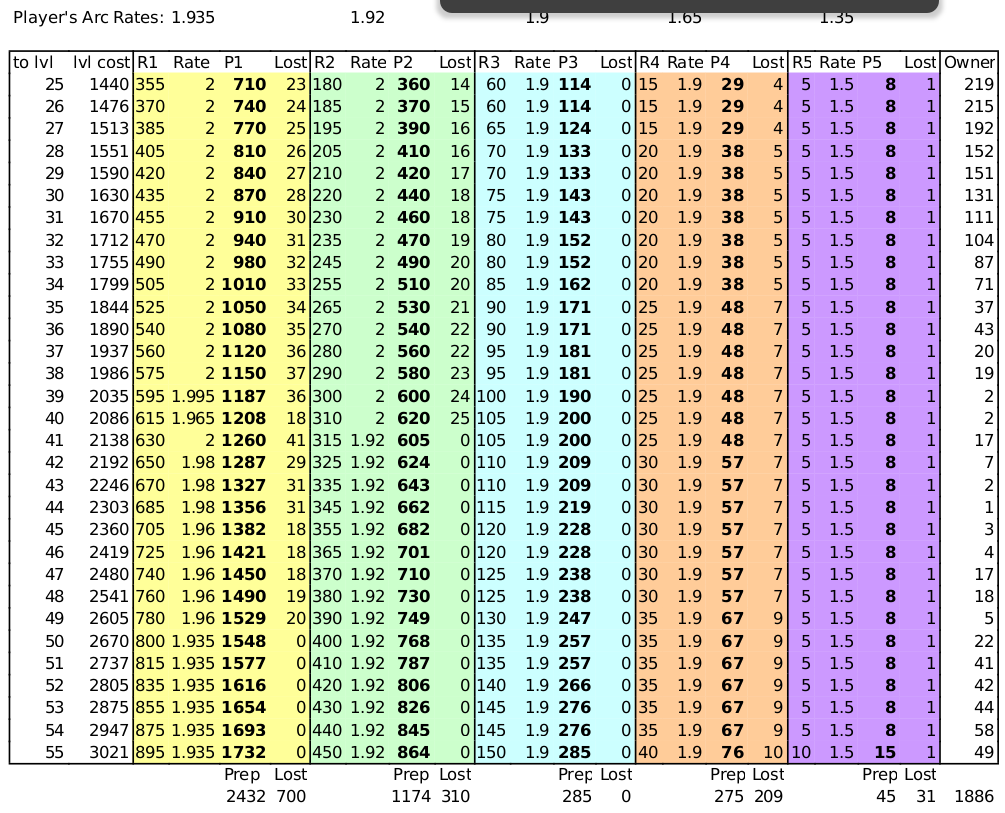Click the R5 column header

point(802,62)
